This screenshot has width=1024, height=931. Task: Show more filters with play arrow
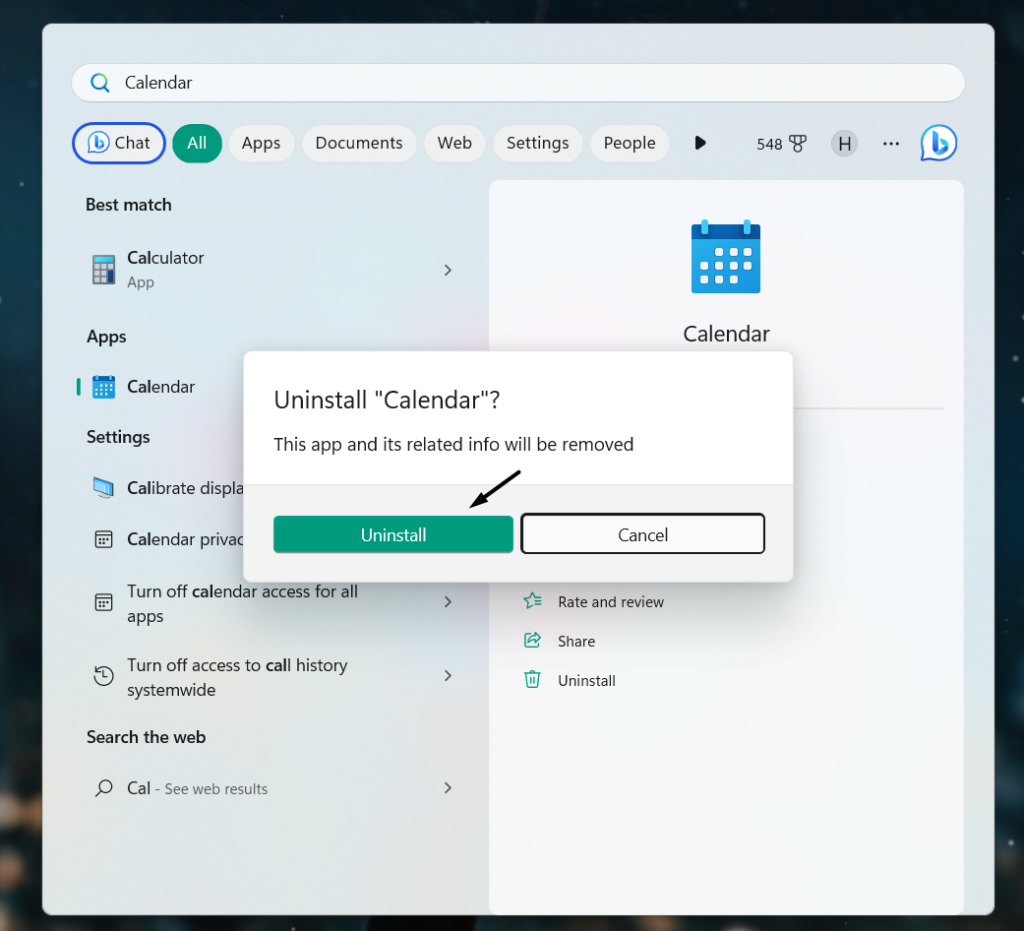[x=700, y=143]
